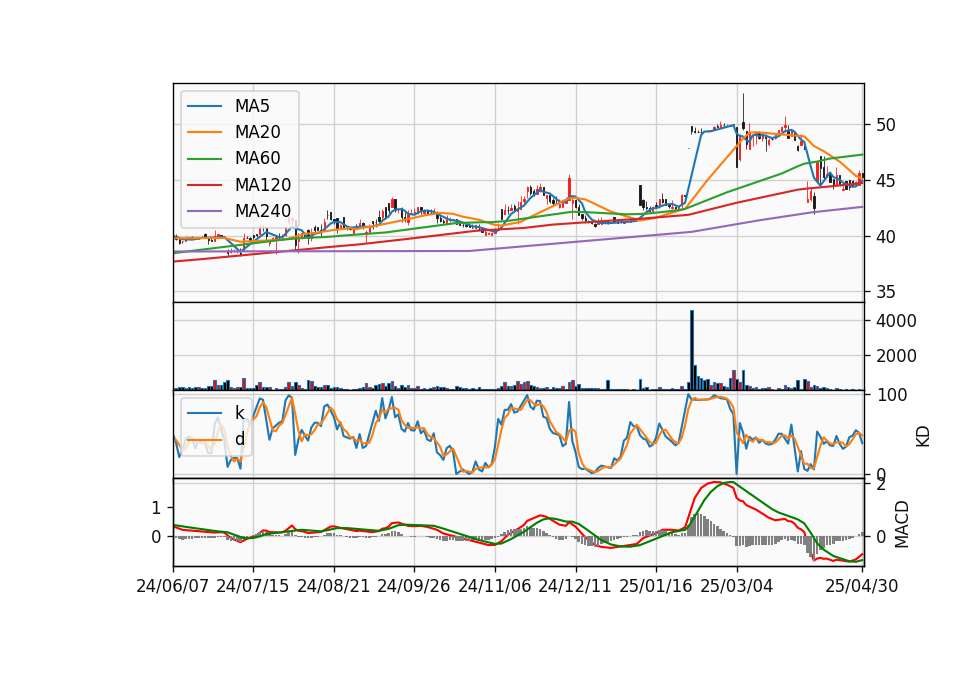Click the volume axis value 2000

pos(896,356)
